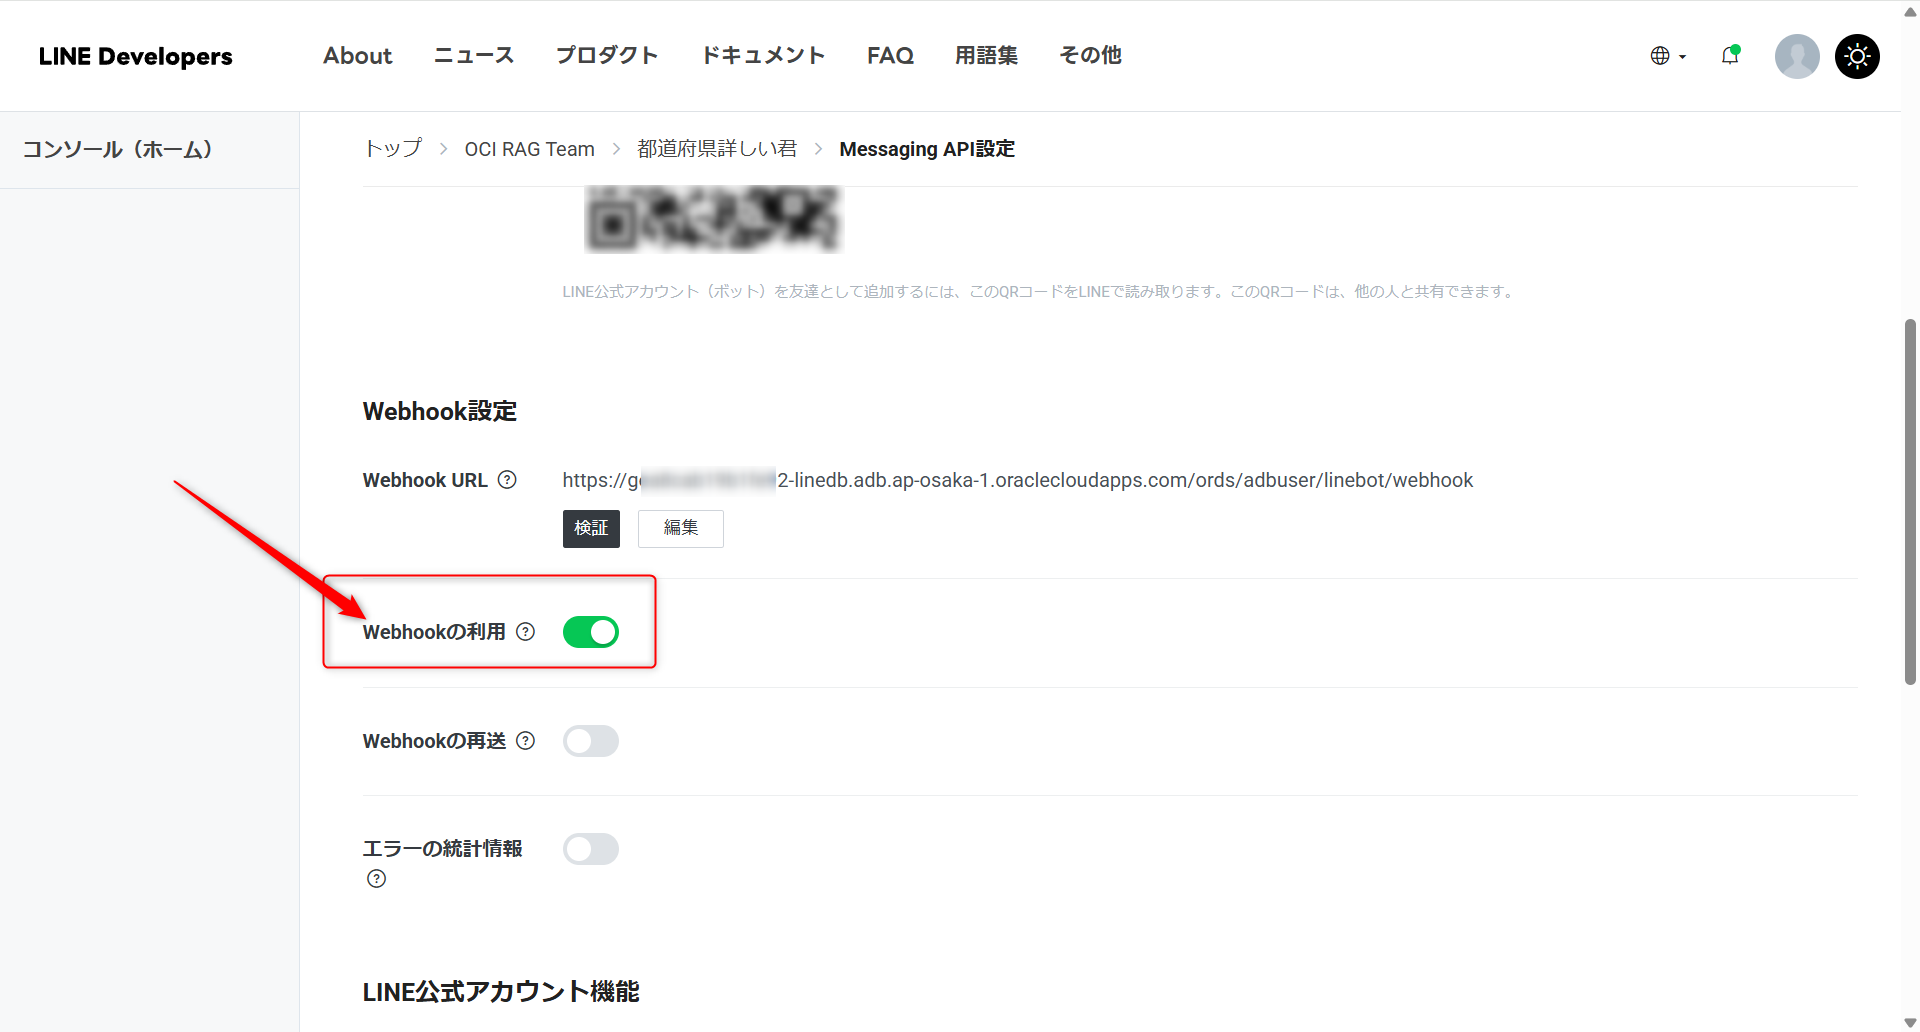Screen dimensions: 1920x1032
Task: Click the Messaging API設定 breadcrumb
Action: click(x=927, y=149)
